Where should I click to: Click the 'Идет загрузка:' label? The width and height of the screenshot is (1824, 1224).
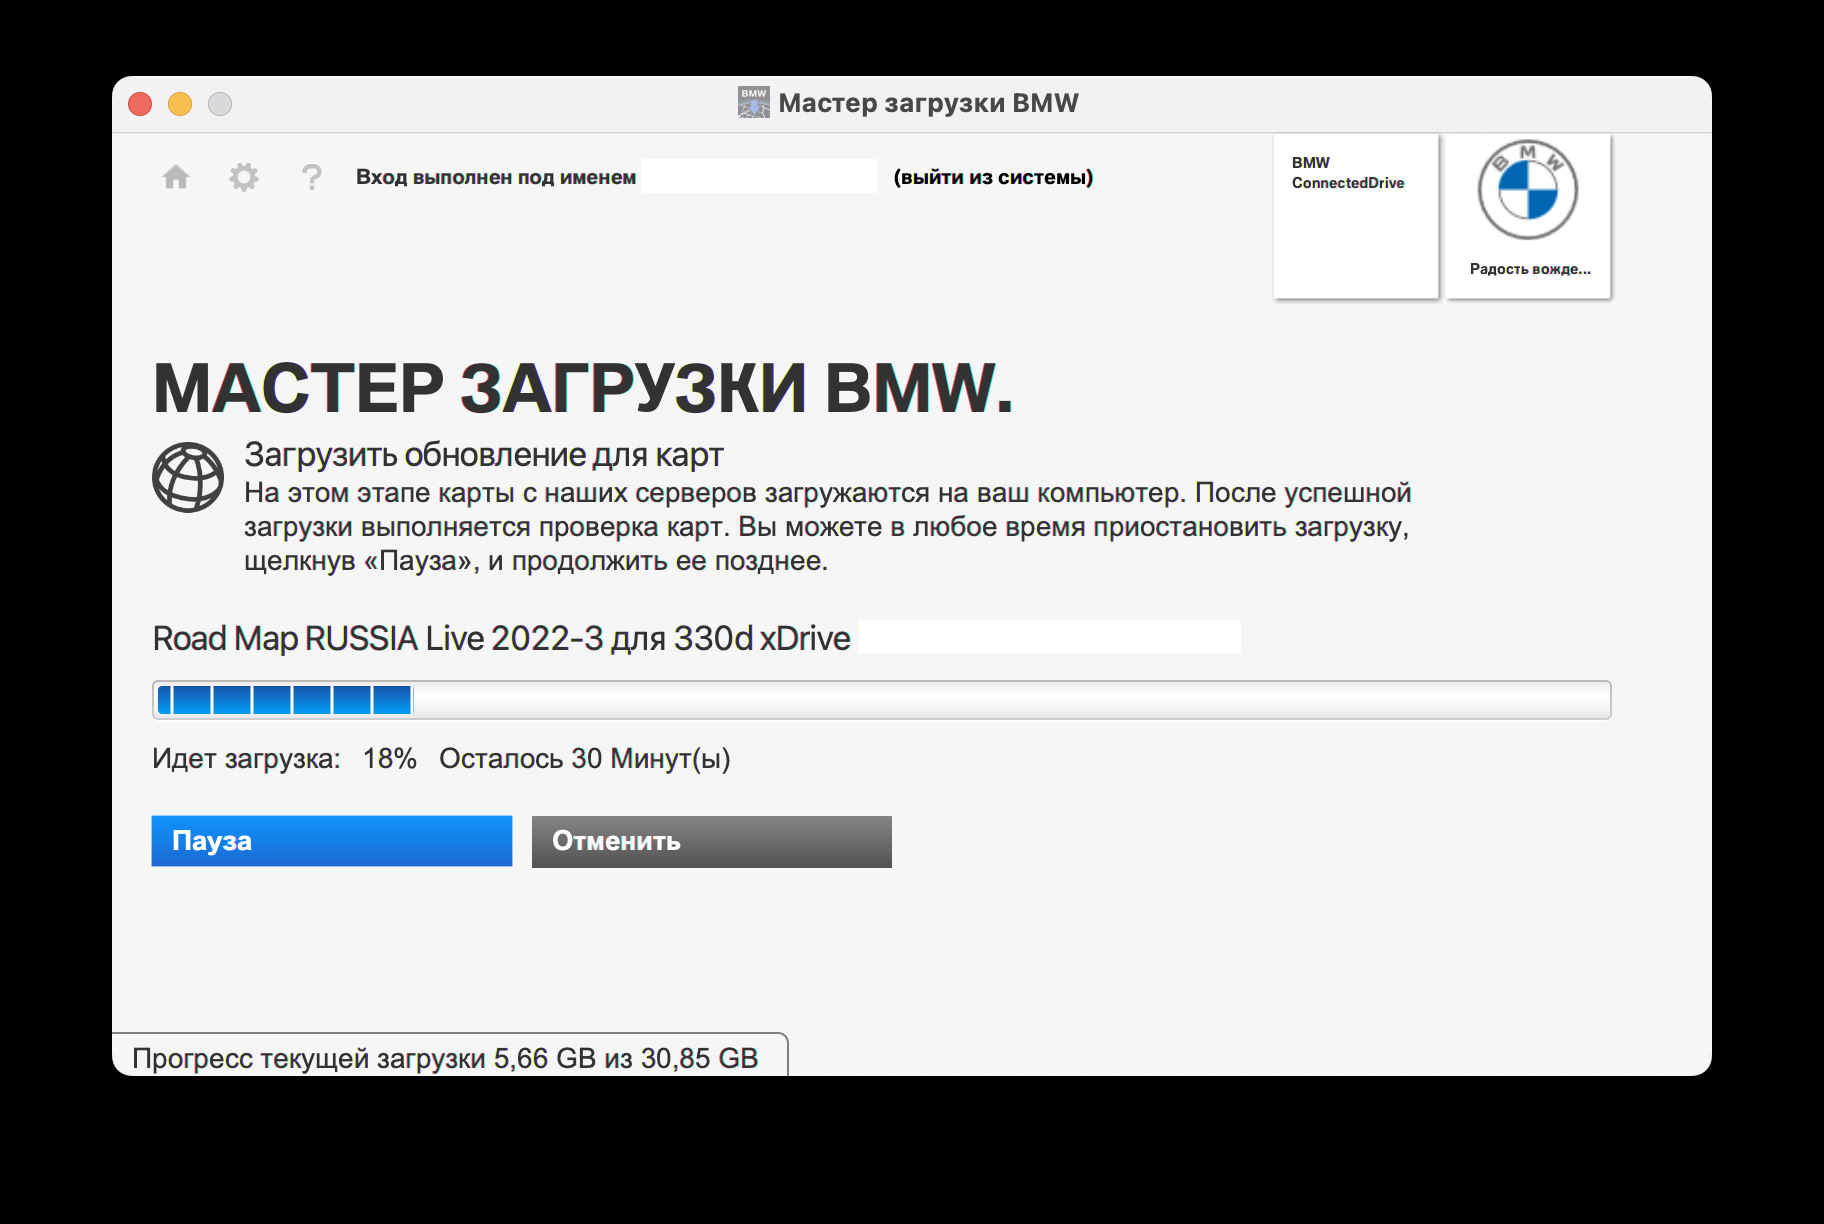coord(246,759)
